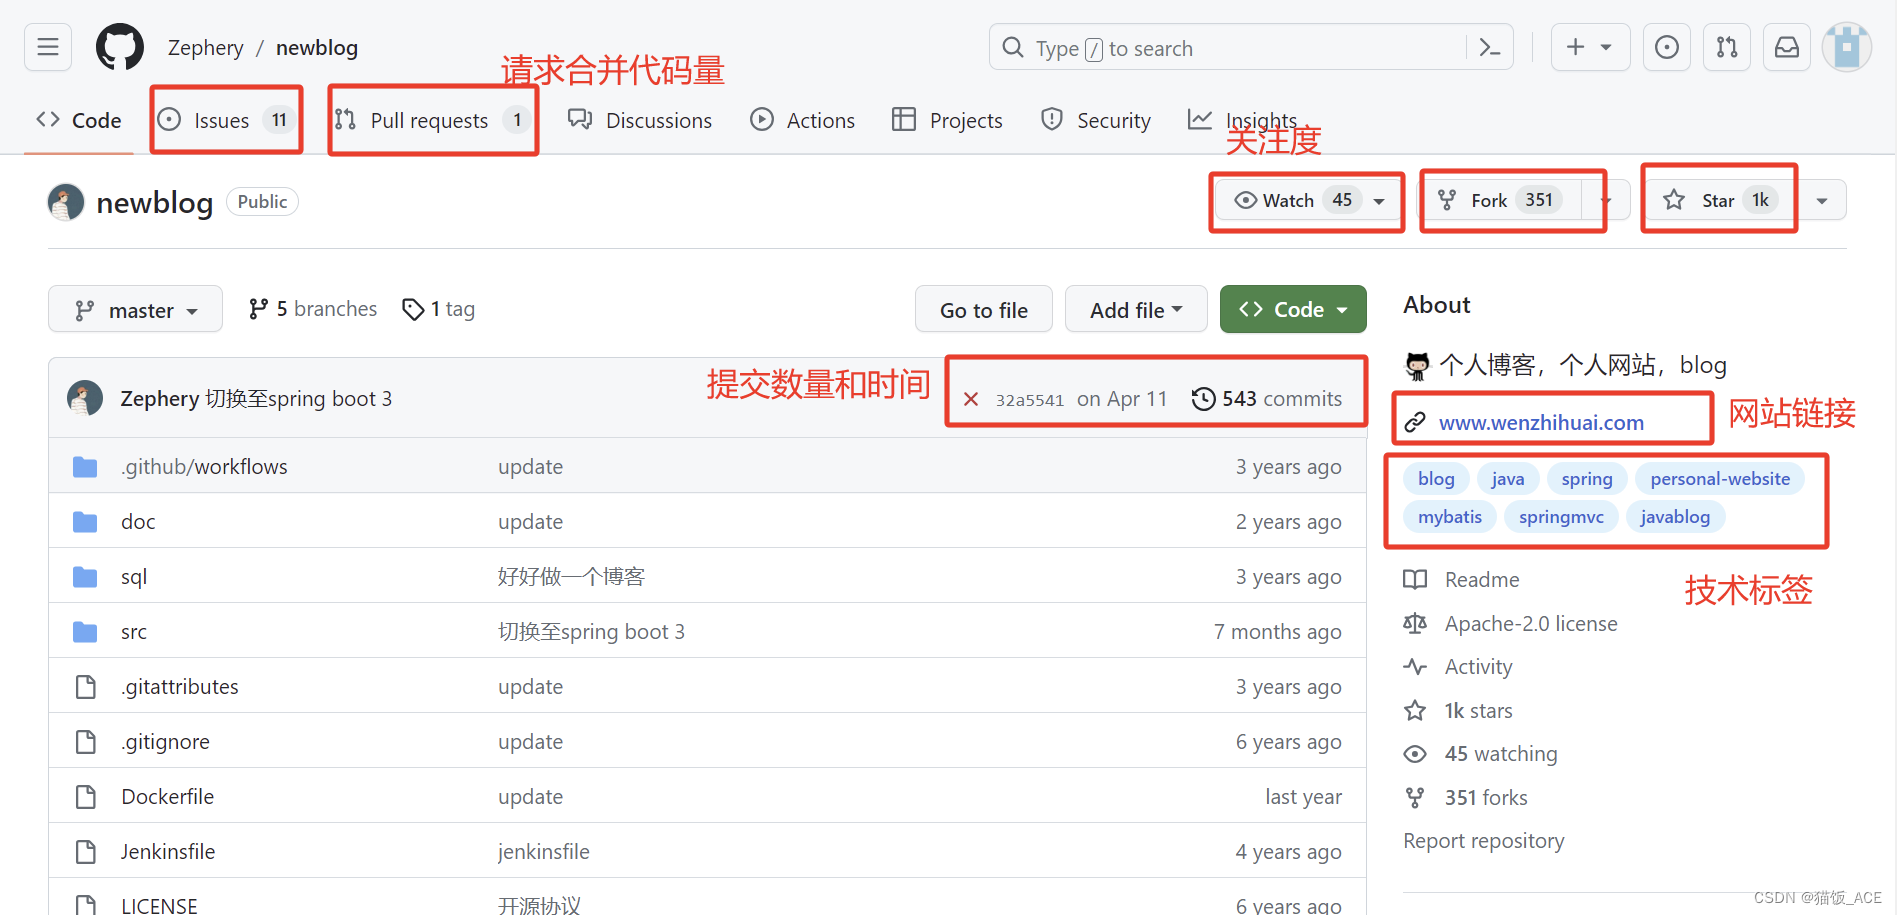Click the sql folder icon
This screenshot has width=1897, height=915.
[85, 577]
